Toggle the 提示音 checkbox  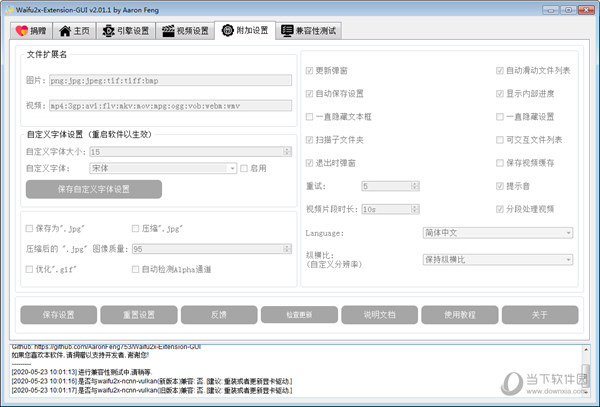(500, 186)
